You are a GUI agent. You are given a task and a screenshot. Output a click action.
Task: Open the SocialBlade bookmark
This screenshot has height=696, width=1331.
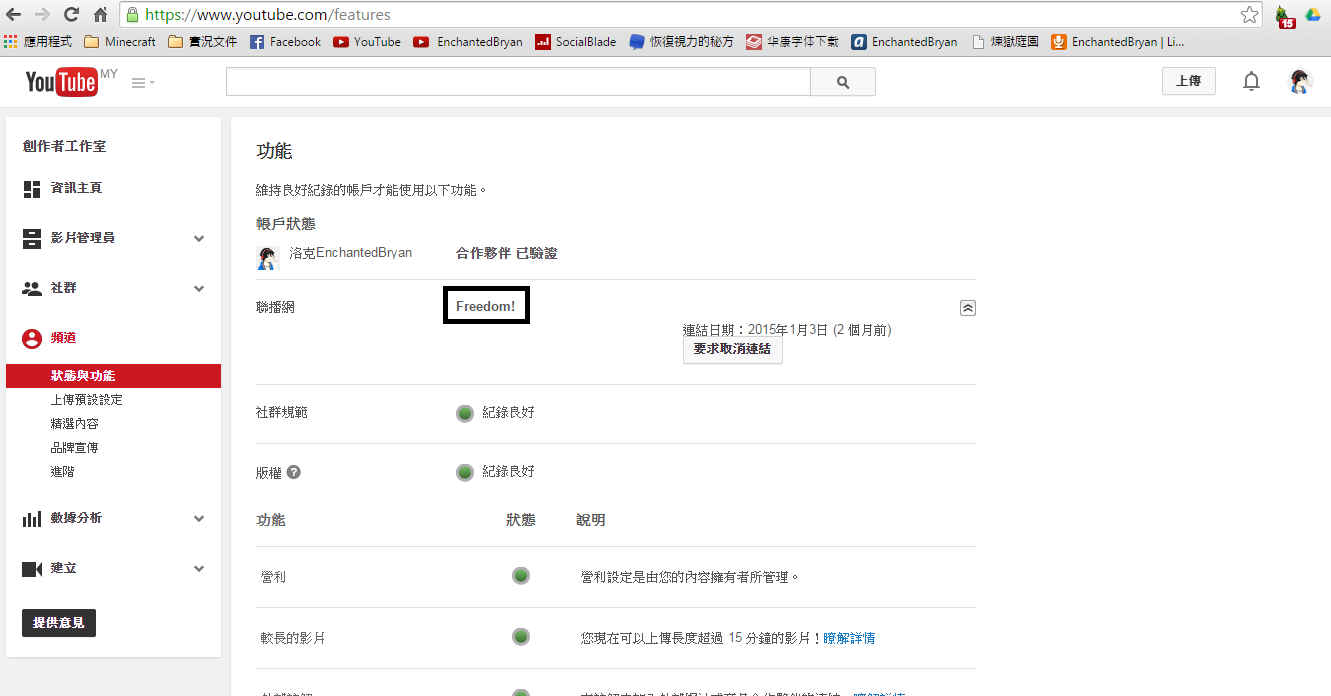pyautogui.click(x=576, y=42)
